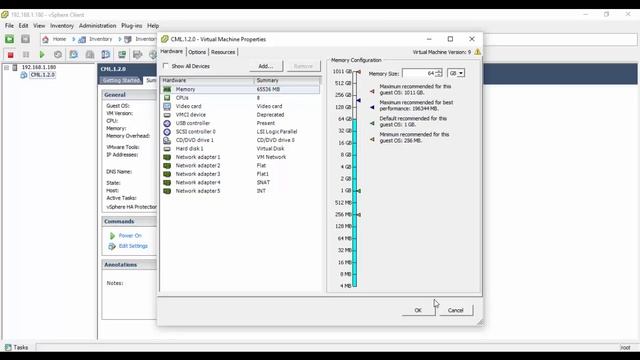
Task: Collapse the 192.168.1.180 tree node
Action: pos(7,67)
